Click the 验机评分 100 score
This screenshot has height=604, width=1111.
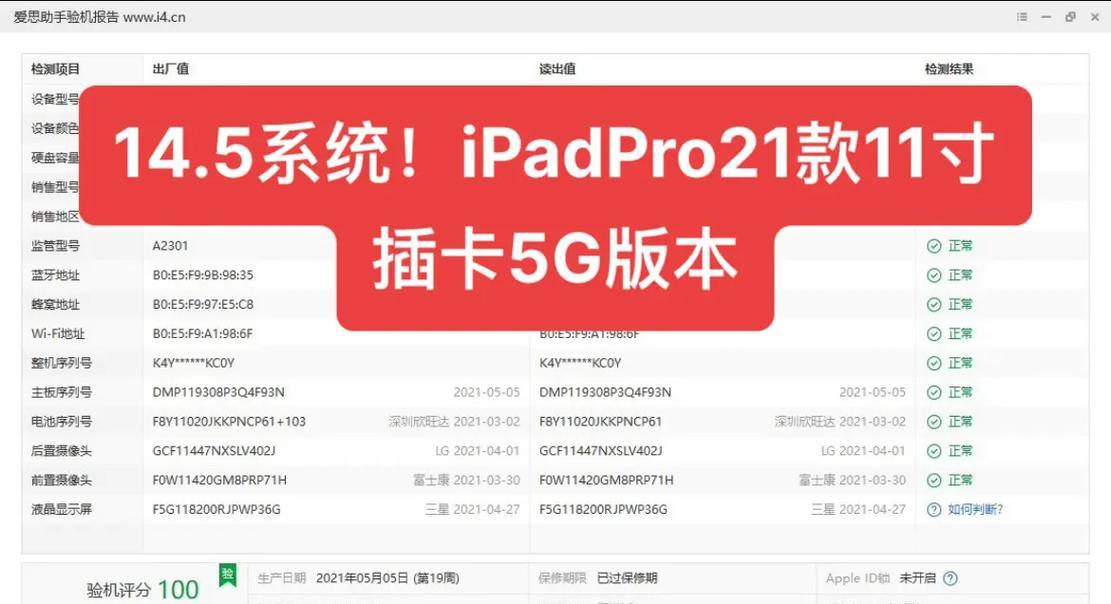click(x=142, y=589)
